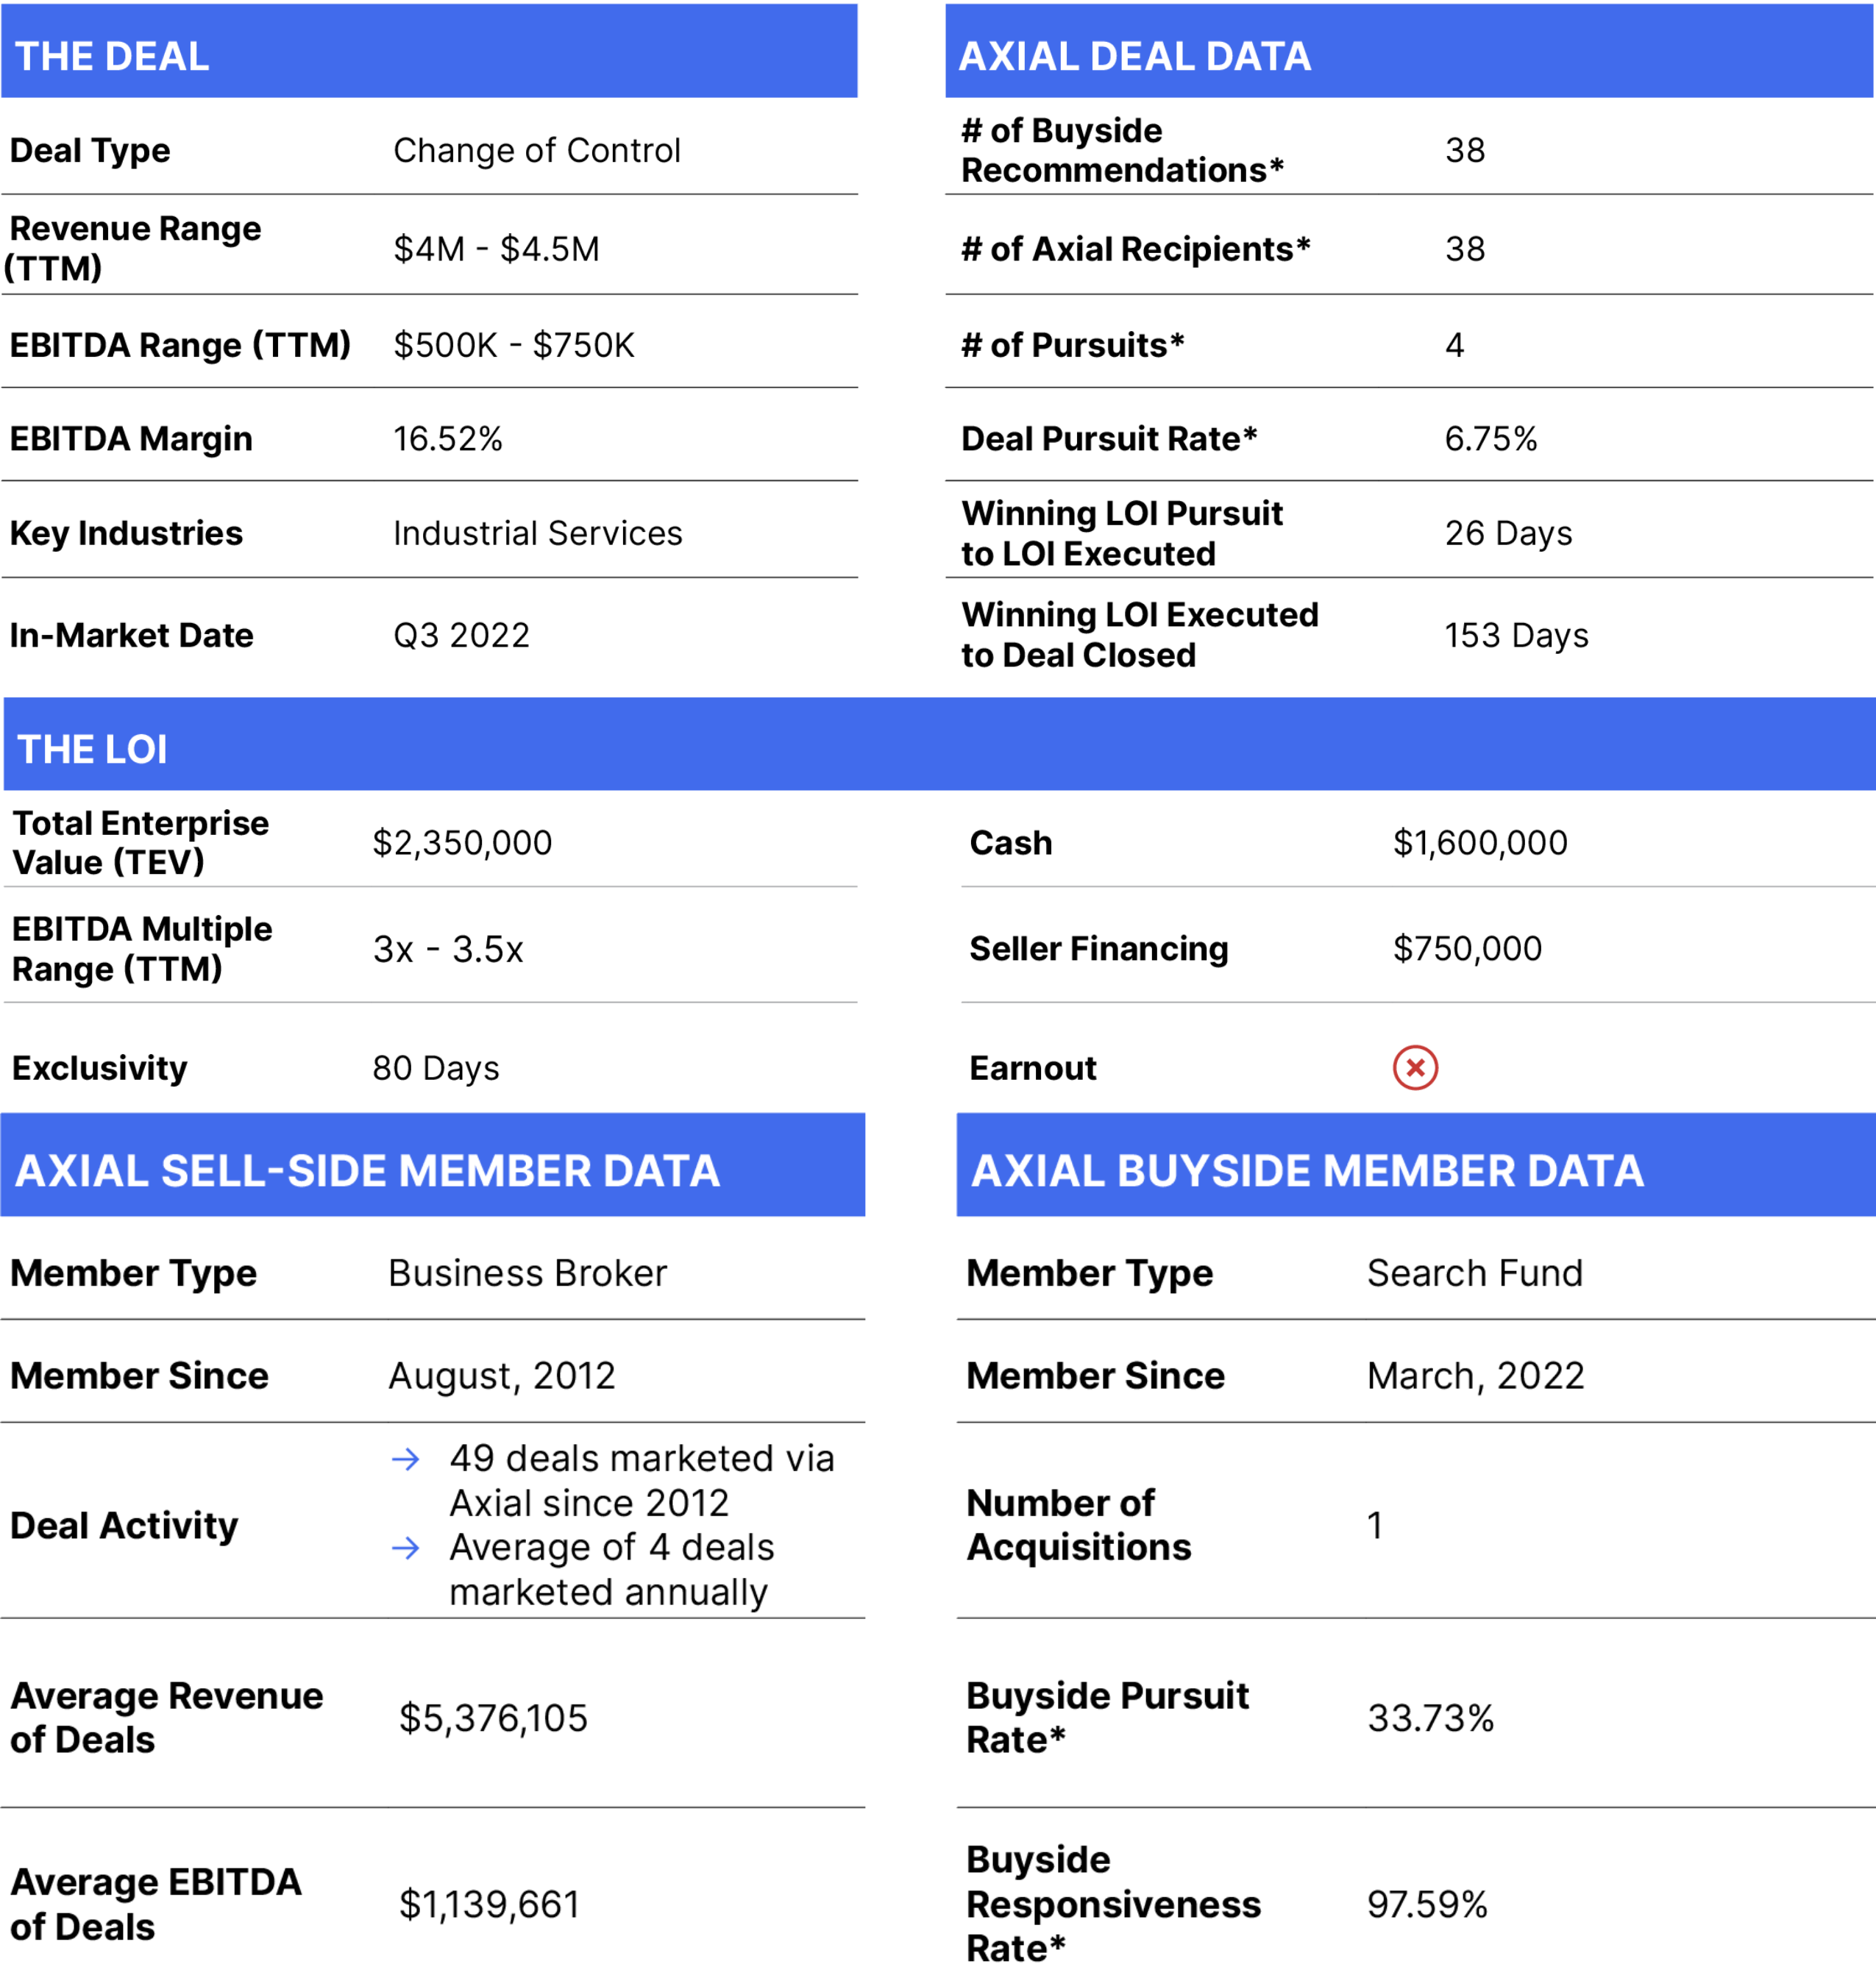Click the arrow beside 'Average of 4 deals'
The image size is (1876, 1981).
coord(405,1549)
